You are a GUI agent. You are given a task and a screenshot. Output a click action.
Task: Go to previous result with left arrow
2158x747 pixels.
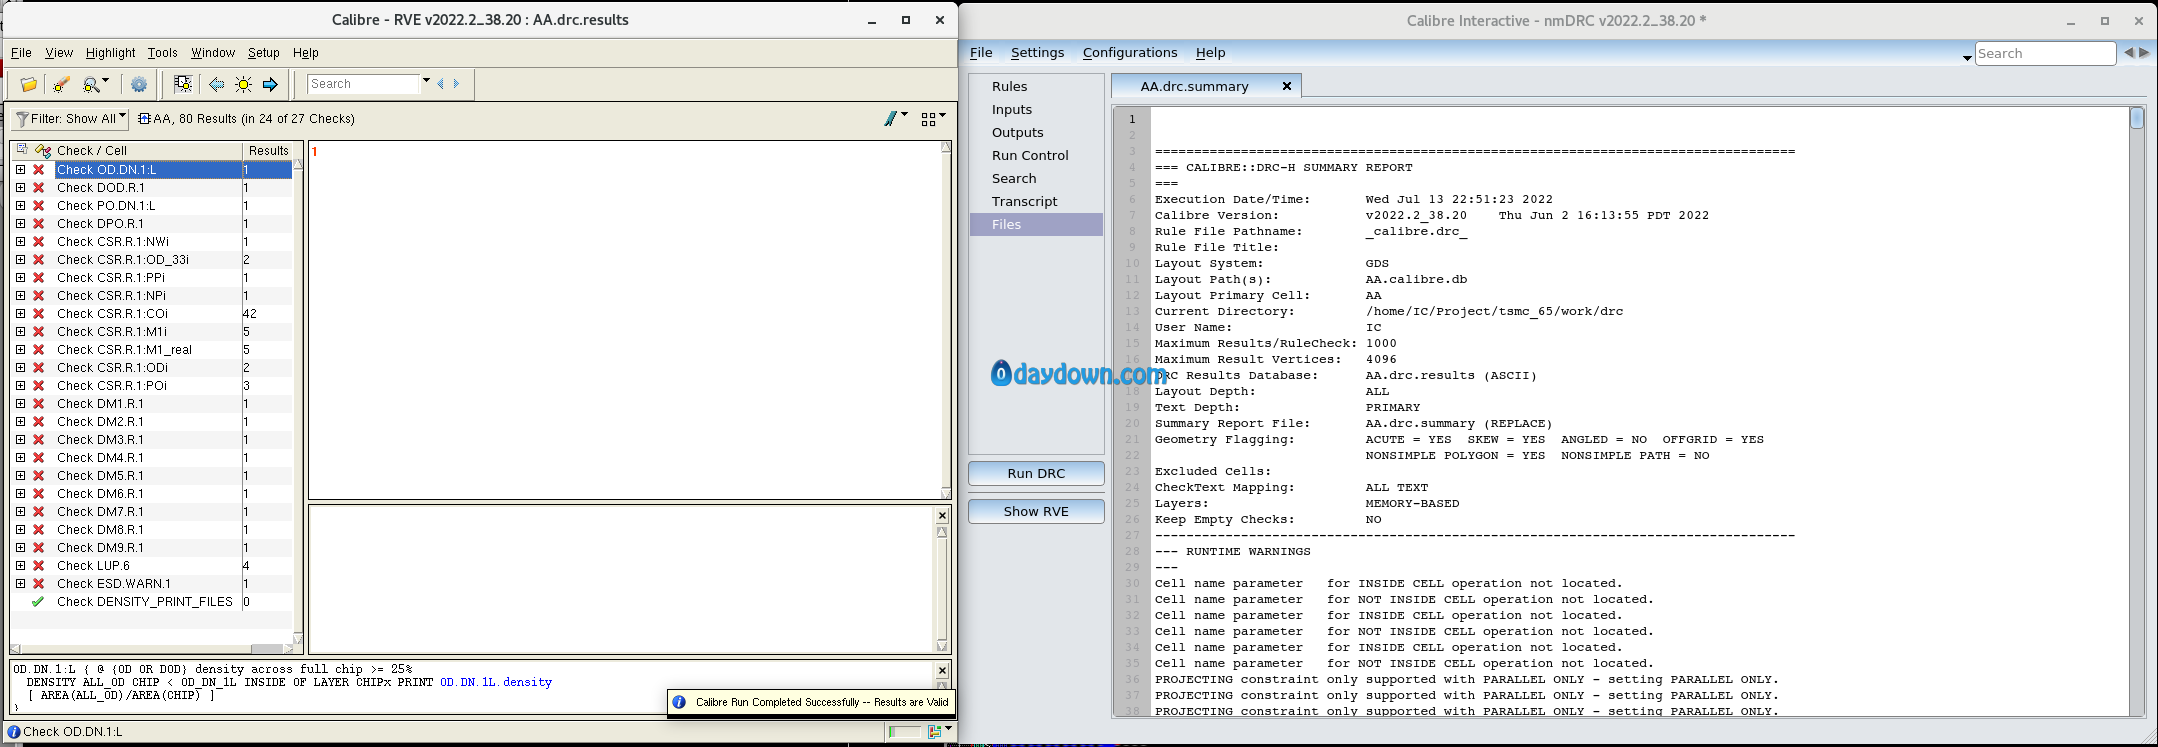[x=216, y=85]
